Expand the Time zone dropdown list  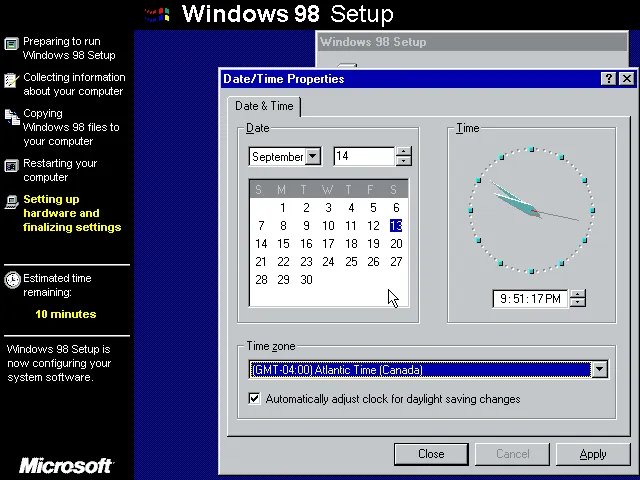pos(600,369)
